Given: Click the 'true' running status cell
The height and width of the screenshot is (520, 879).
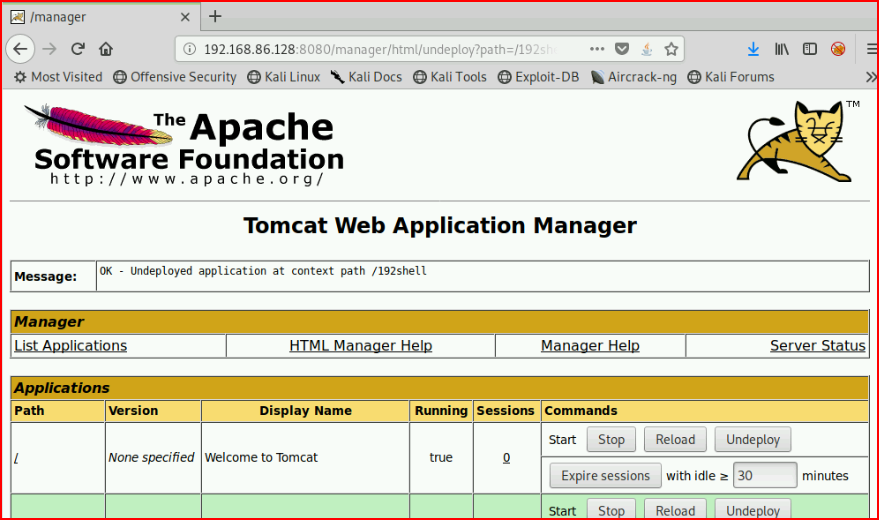Looking at the screenshot, I should [441, 458].
